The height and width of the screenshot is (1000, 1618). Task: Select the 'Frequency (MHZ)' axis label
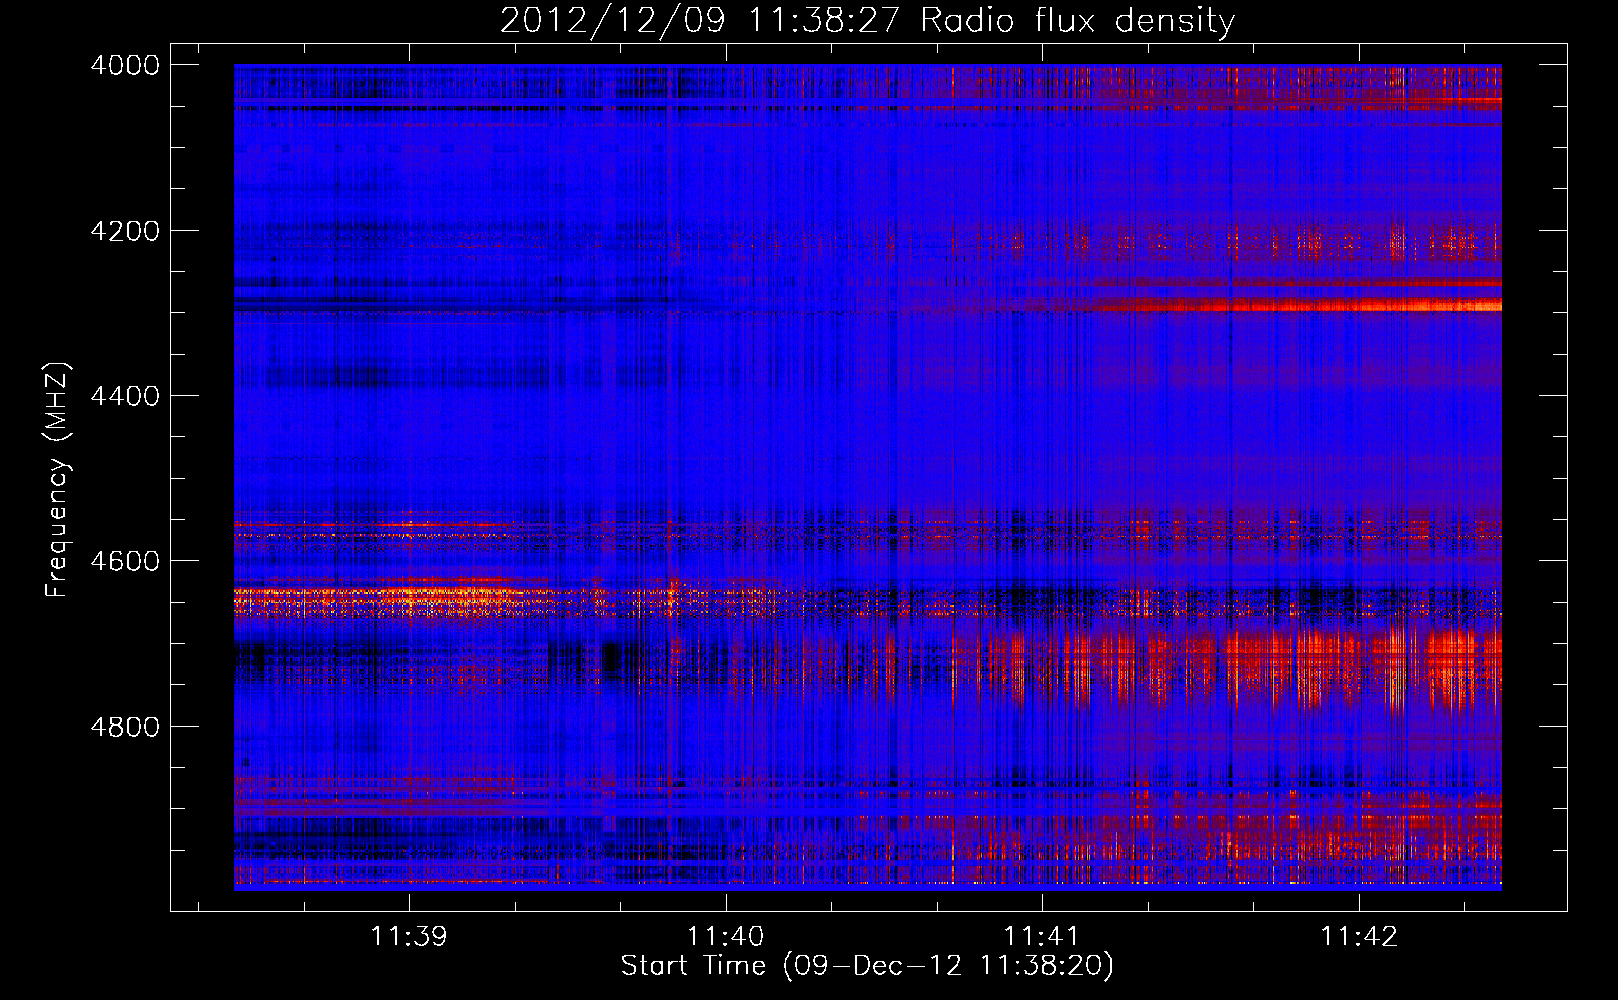pos(57,480)
